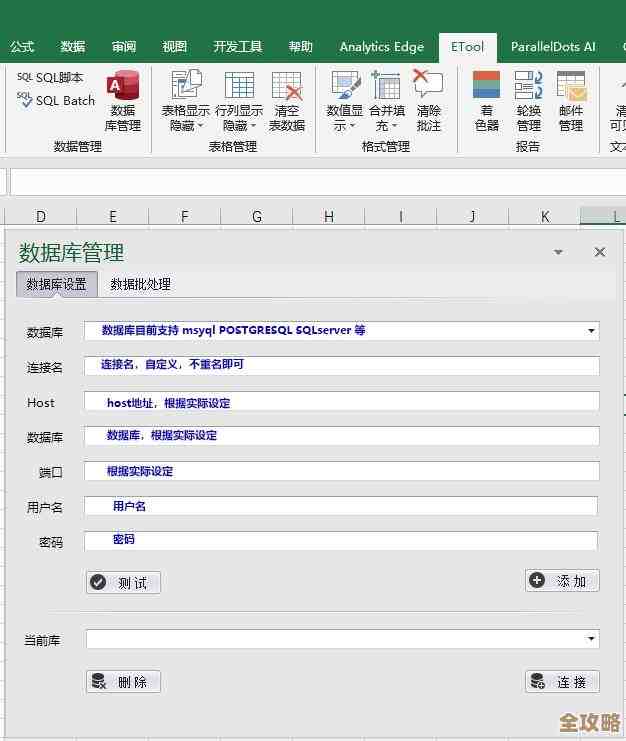This screenshot has width=626, height=741.
Task: Click 添加 button
Action: click(x=562, y=580)
